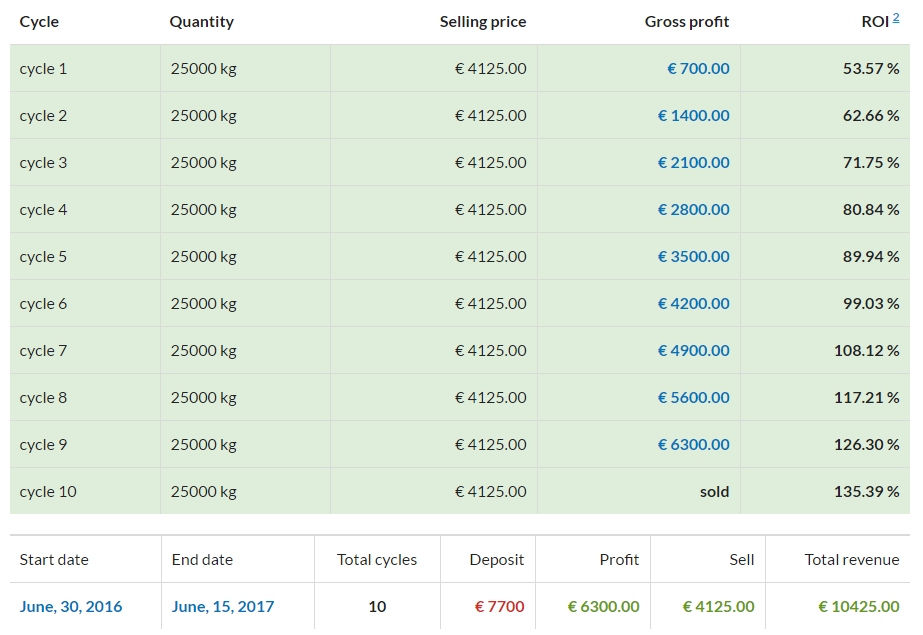Click cycle 9 gross profit link
923x635 pixels.
[693, 445]
